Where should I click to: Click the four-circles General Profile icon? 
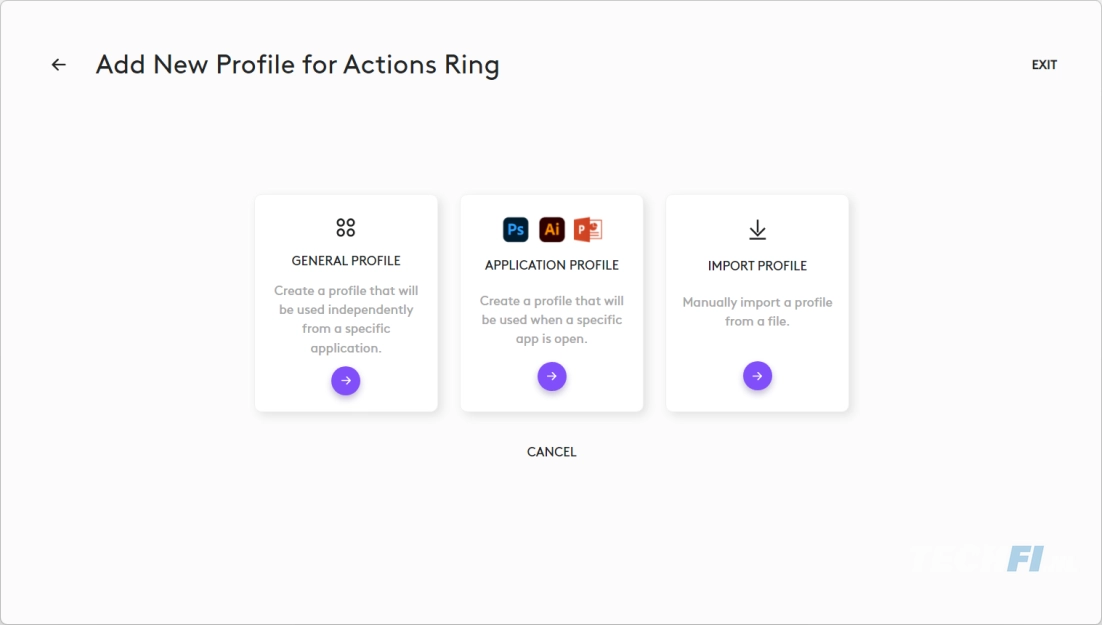pyautogui.click(x=346, y=227)
